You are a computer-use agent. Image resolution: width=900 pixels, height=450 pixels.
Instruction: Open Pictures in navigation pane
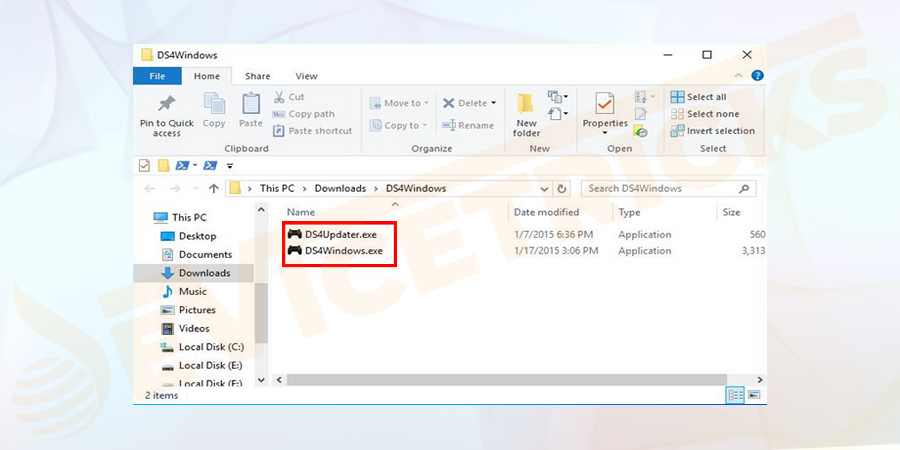tap(189, 310)
